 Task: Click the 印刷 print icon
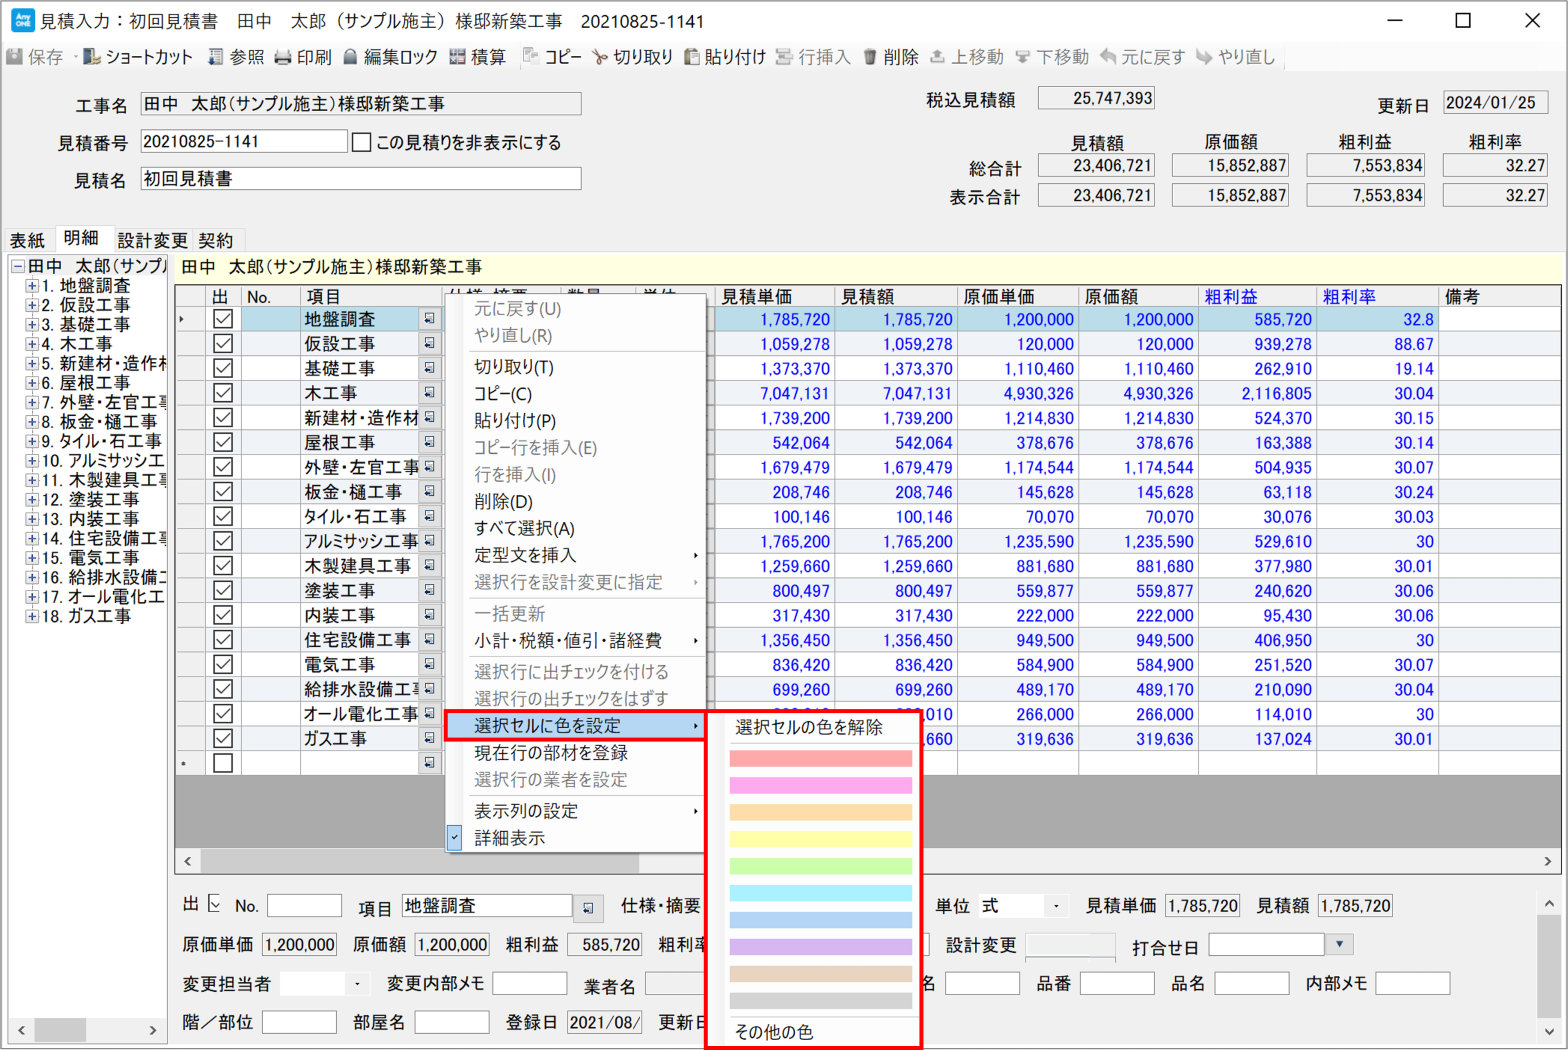coord(283,57)
